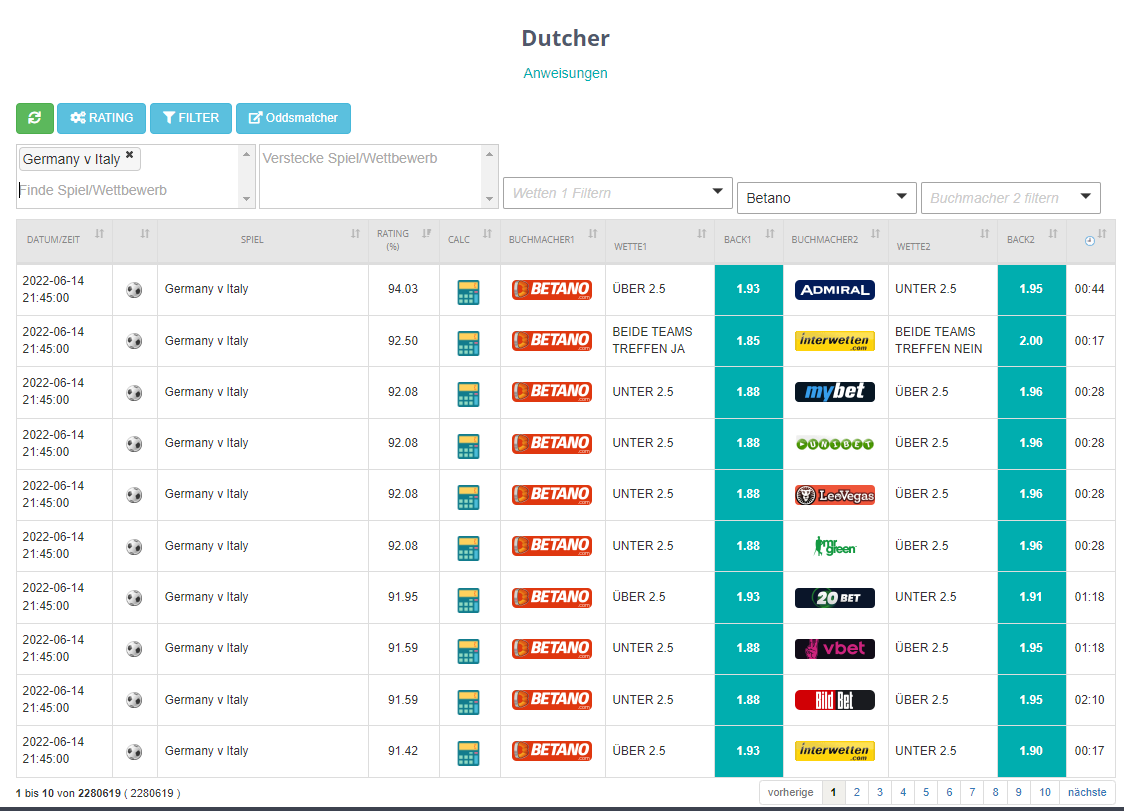Click the vbet bookmaker logo
The width and height of the screenshot is (1124, 811).
coord(834,648)
